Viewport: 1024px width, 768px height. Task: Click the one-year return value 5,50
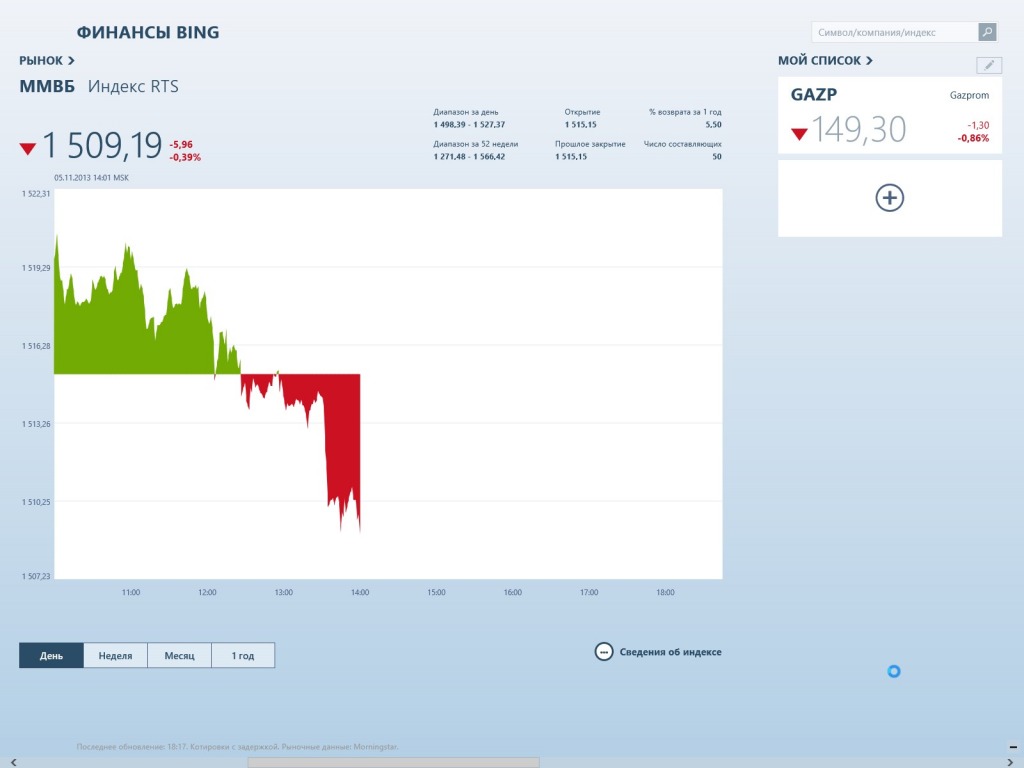[713, 125]
